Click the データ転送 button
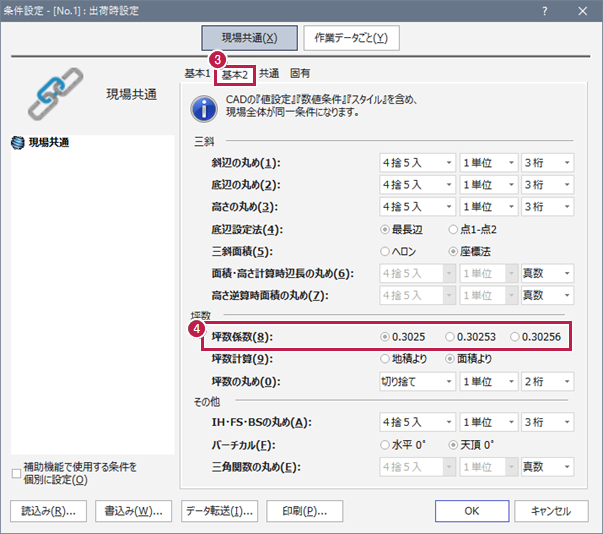 point(219,510)
